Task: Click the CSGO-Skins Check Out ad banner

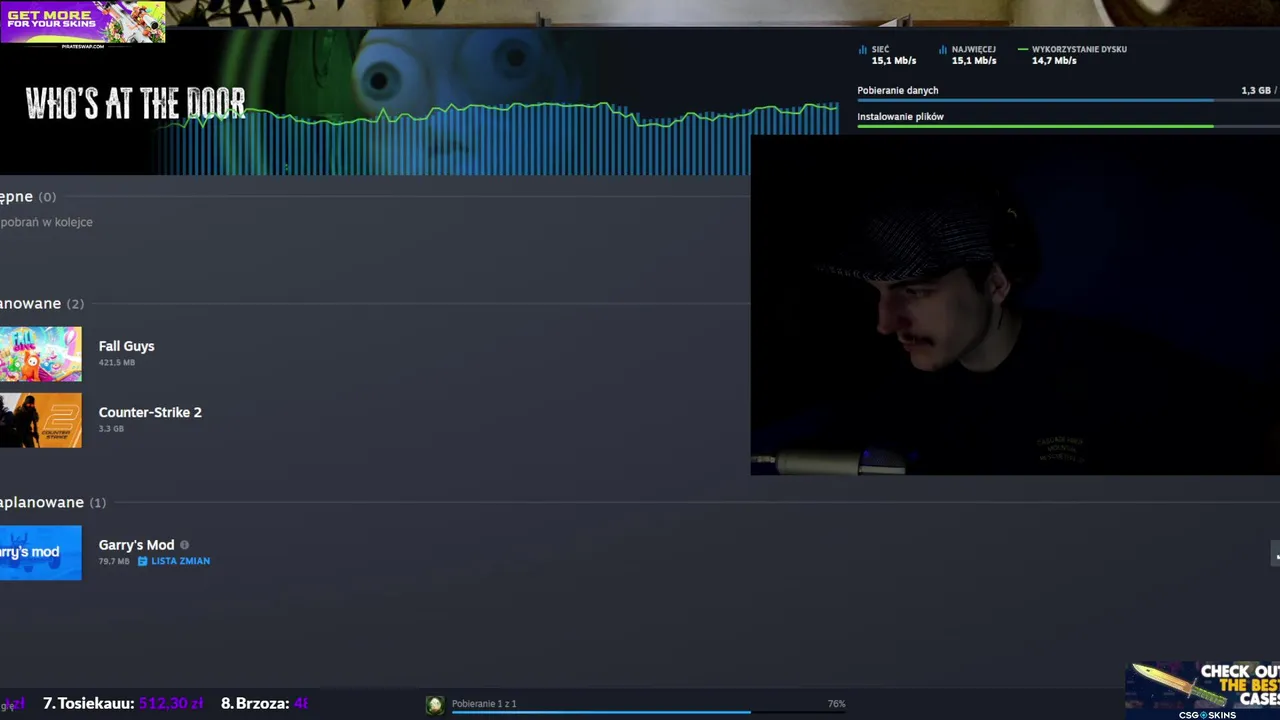Action: (x=1202, y=690)
